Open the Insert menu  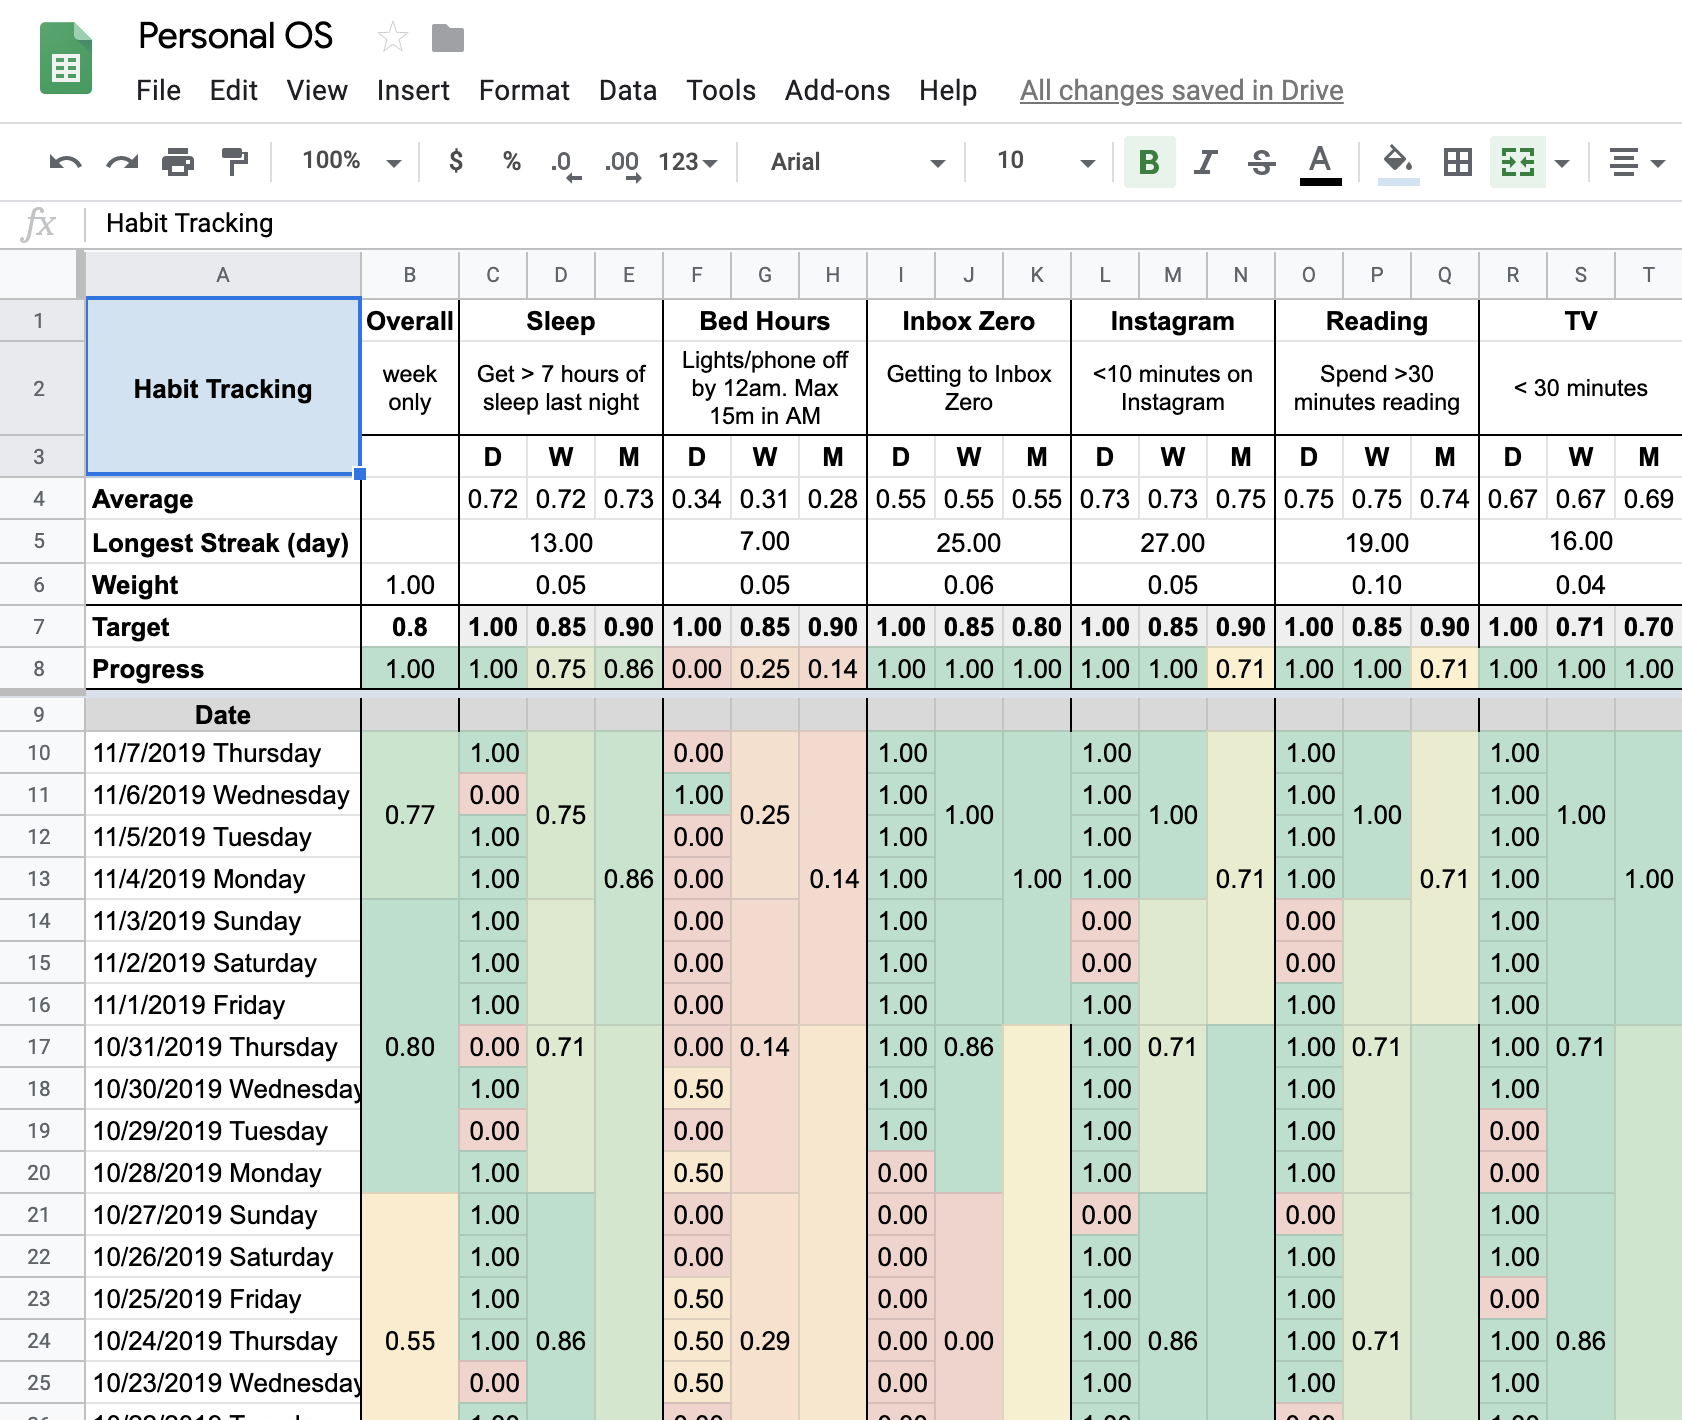coord(413,90)
